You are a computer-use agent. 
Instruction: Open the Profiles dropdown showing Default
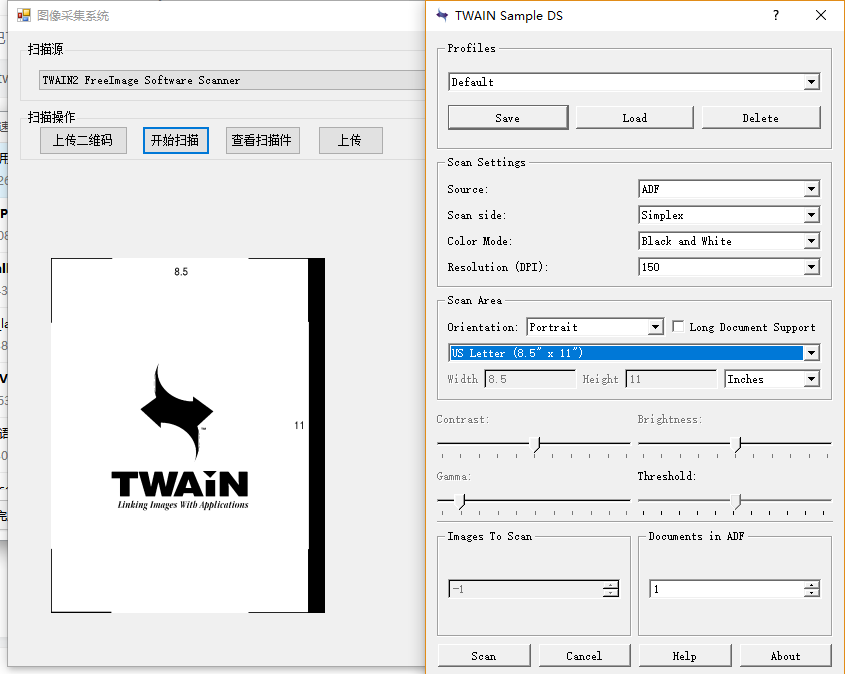(814, 82)
